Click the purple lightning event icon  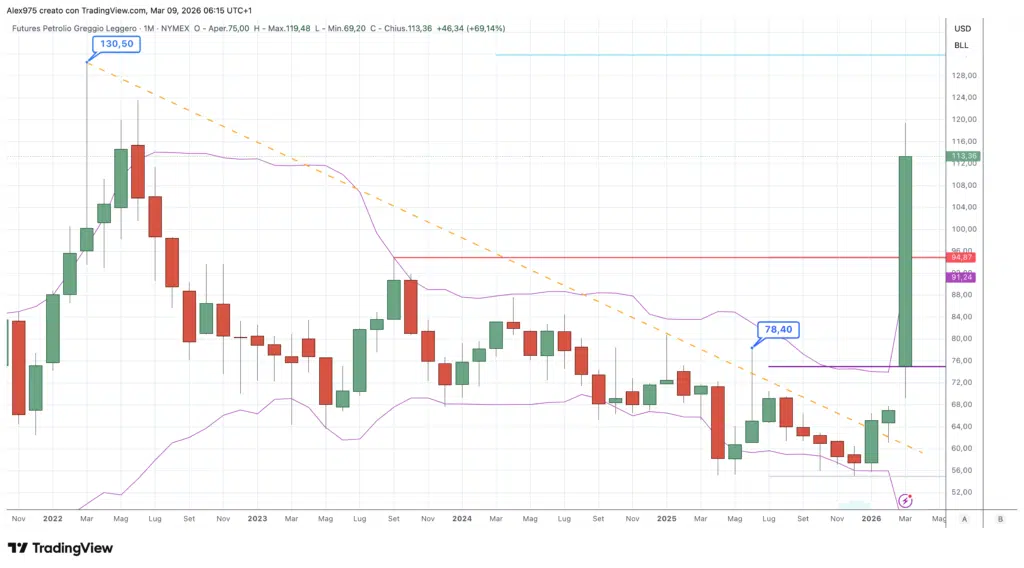coord(906,500)
